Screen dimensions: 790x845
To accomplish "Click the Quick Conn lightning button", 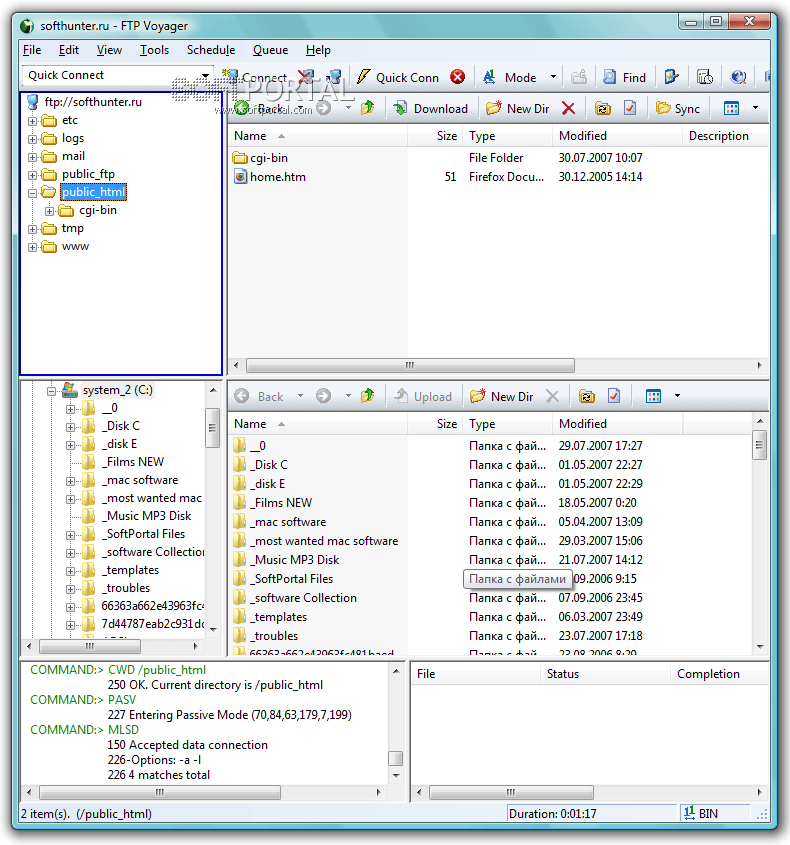I will tap(398, 78).
